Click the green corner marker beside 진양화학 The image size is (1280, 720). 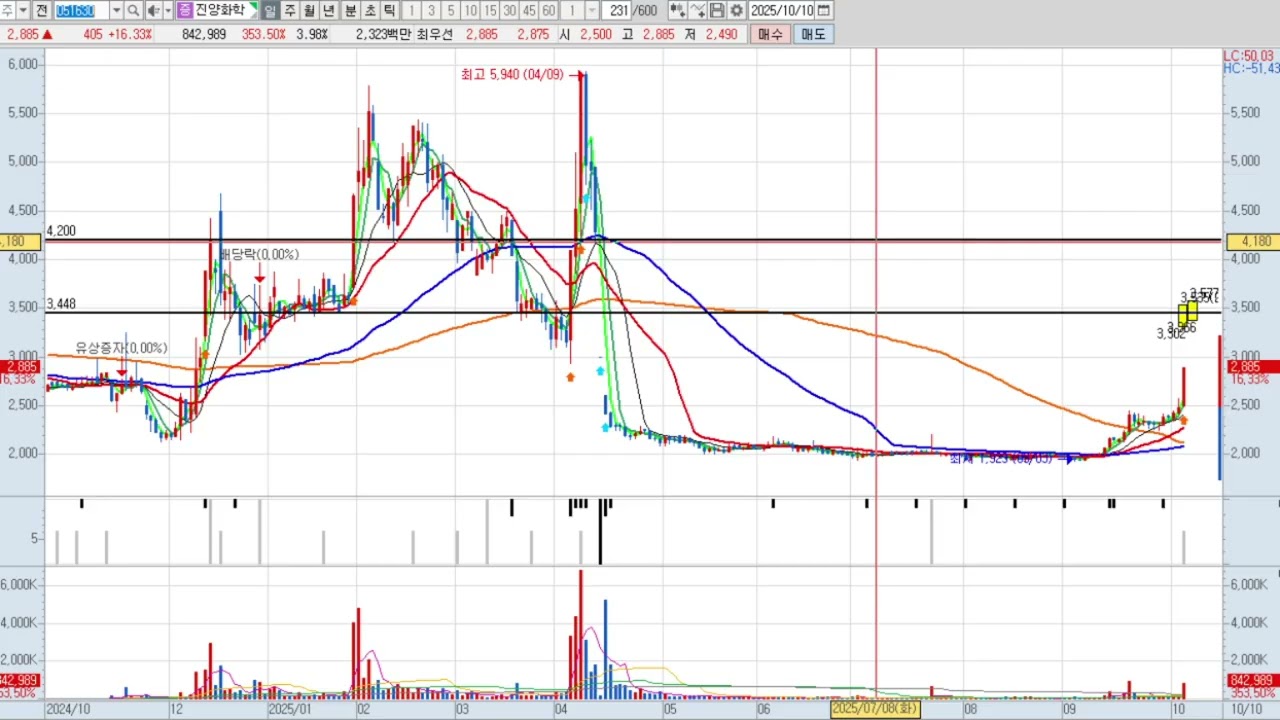pyautogui.click(x=253, y=8)
